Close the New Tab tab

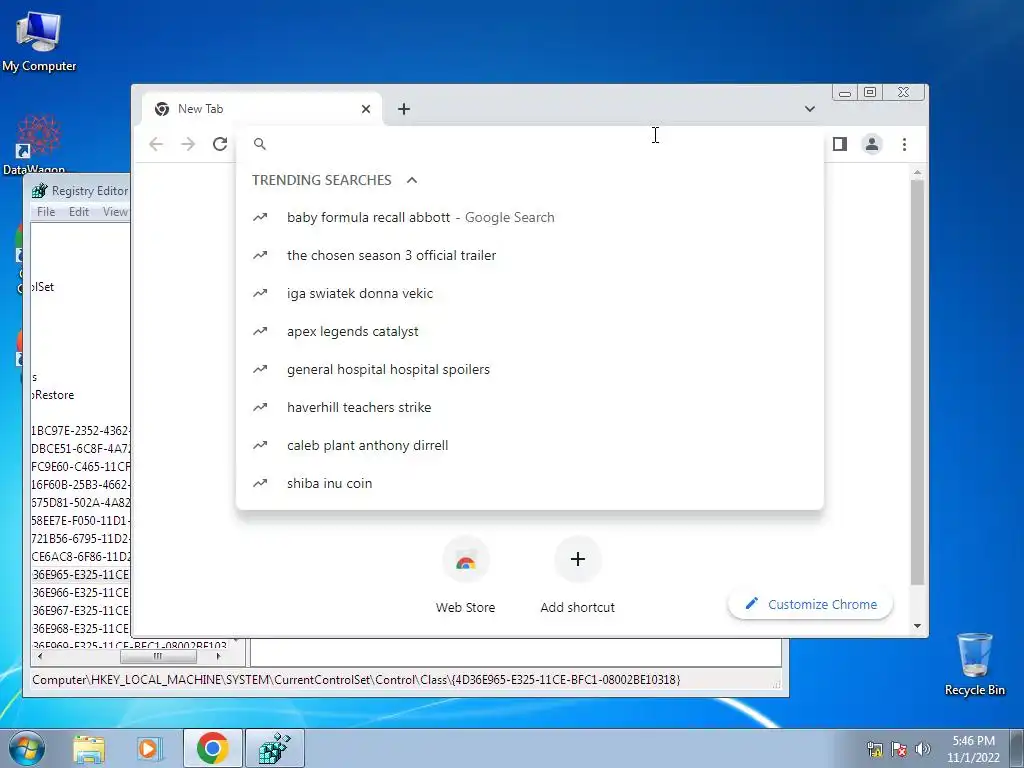[366, 109]
